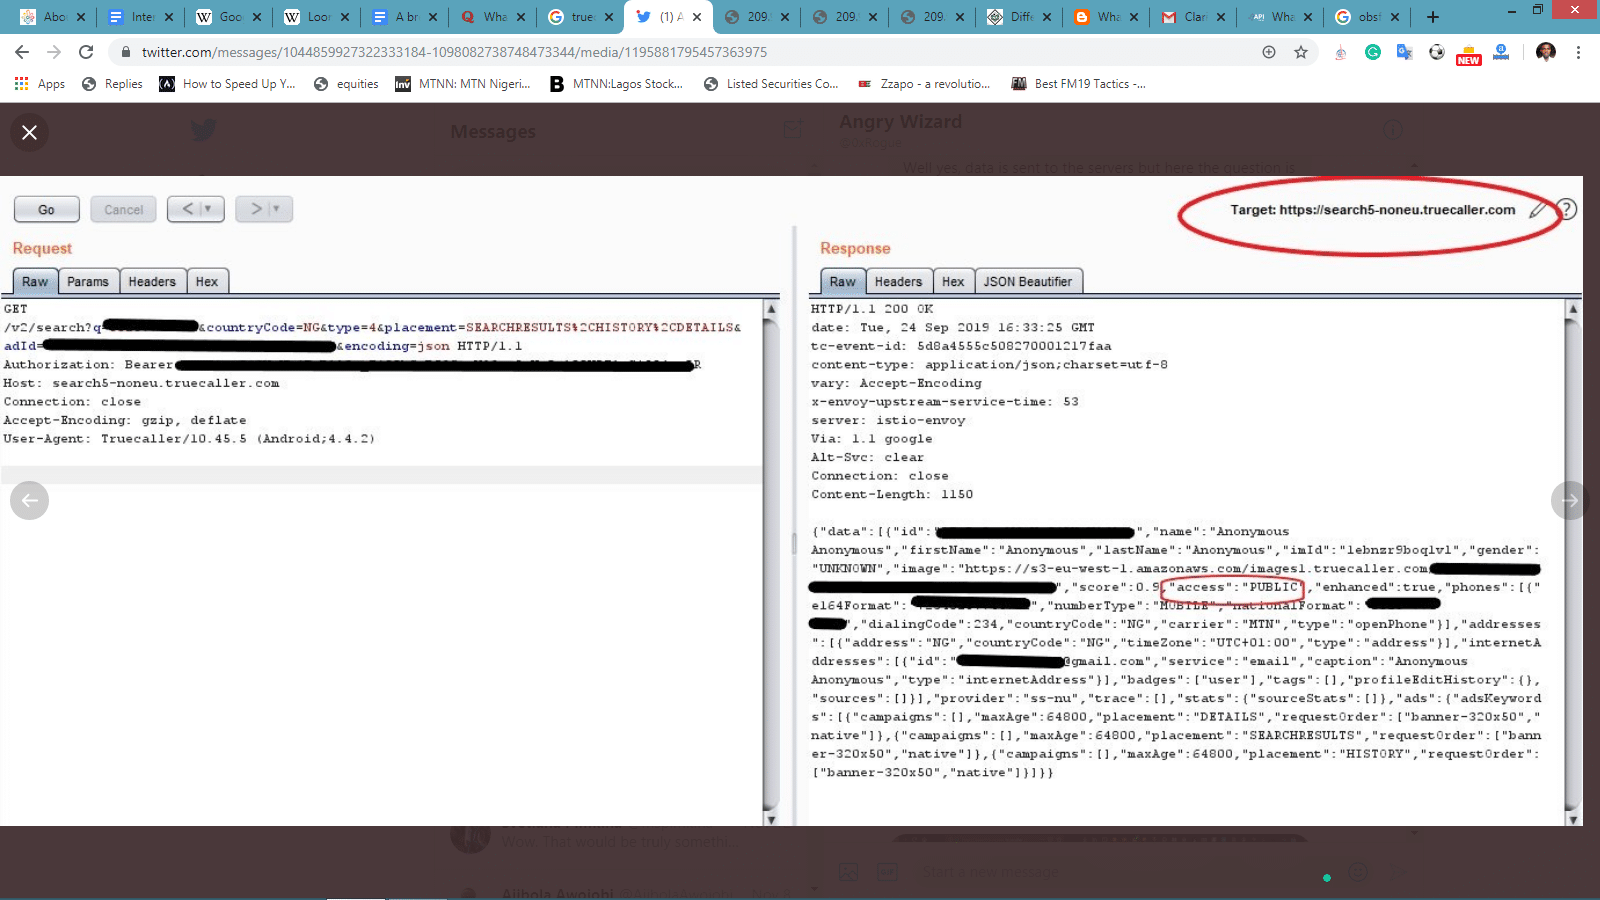Click the User-Agent Truecaller request line
This screenshot has height=900, width=1600.
(x=189, y=439)
